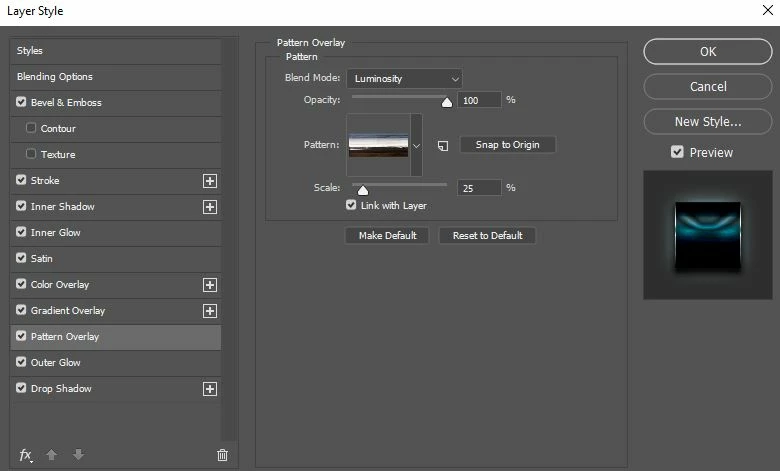Click the style preview thumbnail

[708, 235]
